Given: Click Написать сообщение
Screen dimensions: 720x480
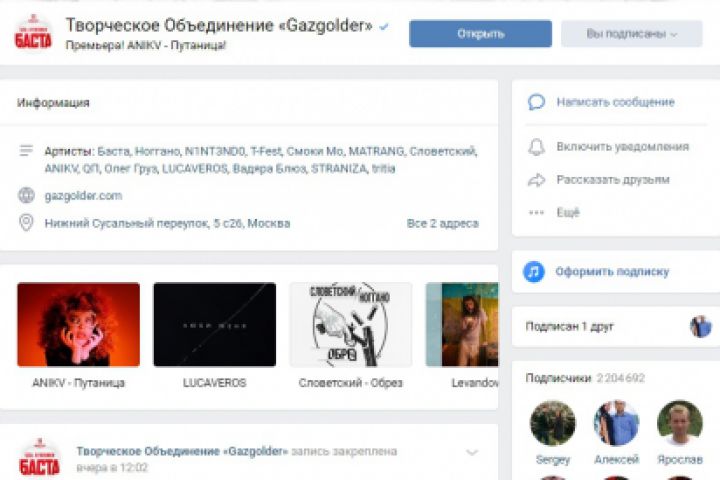Looking at the screenshot, I should (615, 102).
